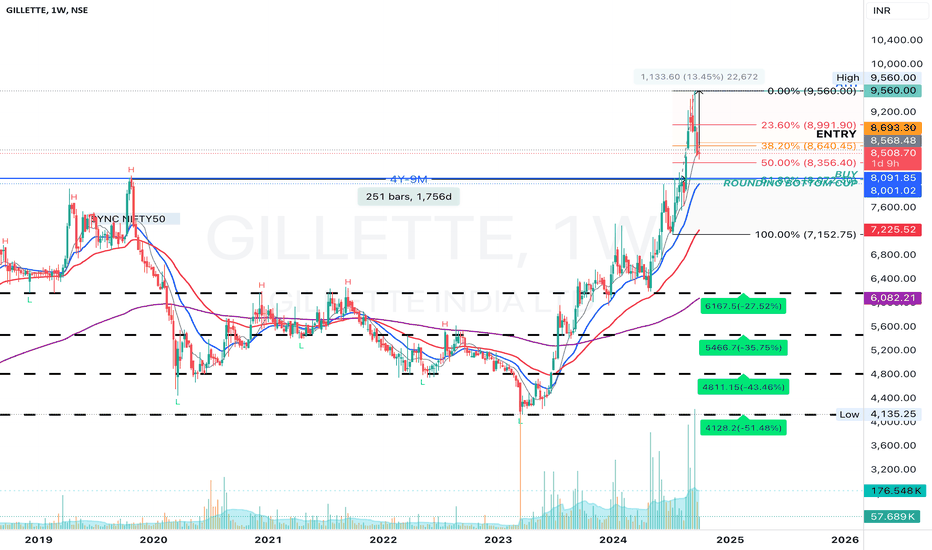Screen dimensions: 932x550
Task: Select the green 6167.5(-27.52%) callout
Action: click(743, 306)
